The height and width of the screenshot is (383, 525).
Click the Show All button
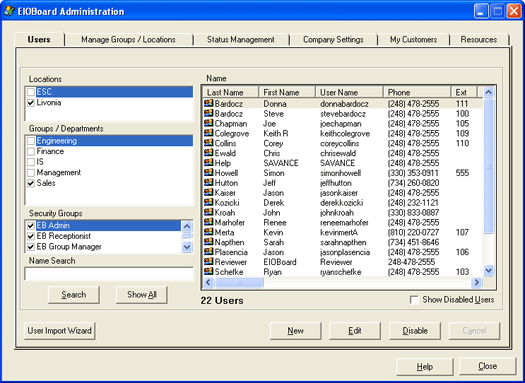pyautogui.click(x=142, y=295)
